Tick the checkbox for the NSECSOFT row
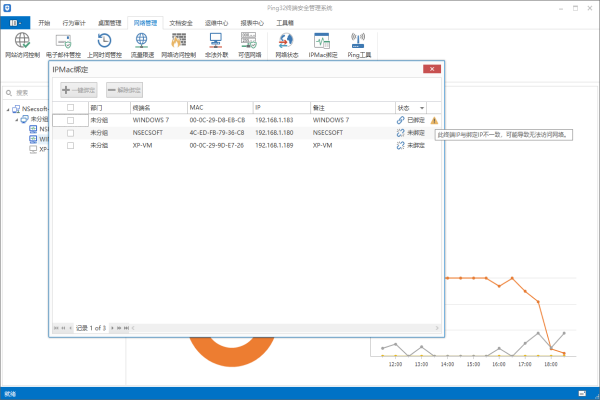This screenshot has width=600, height=400. pos(70,132)
